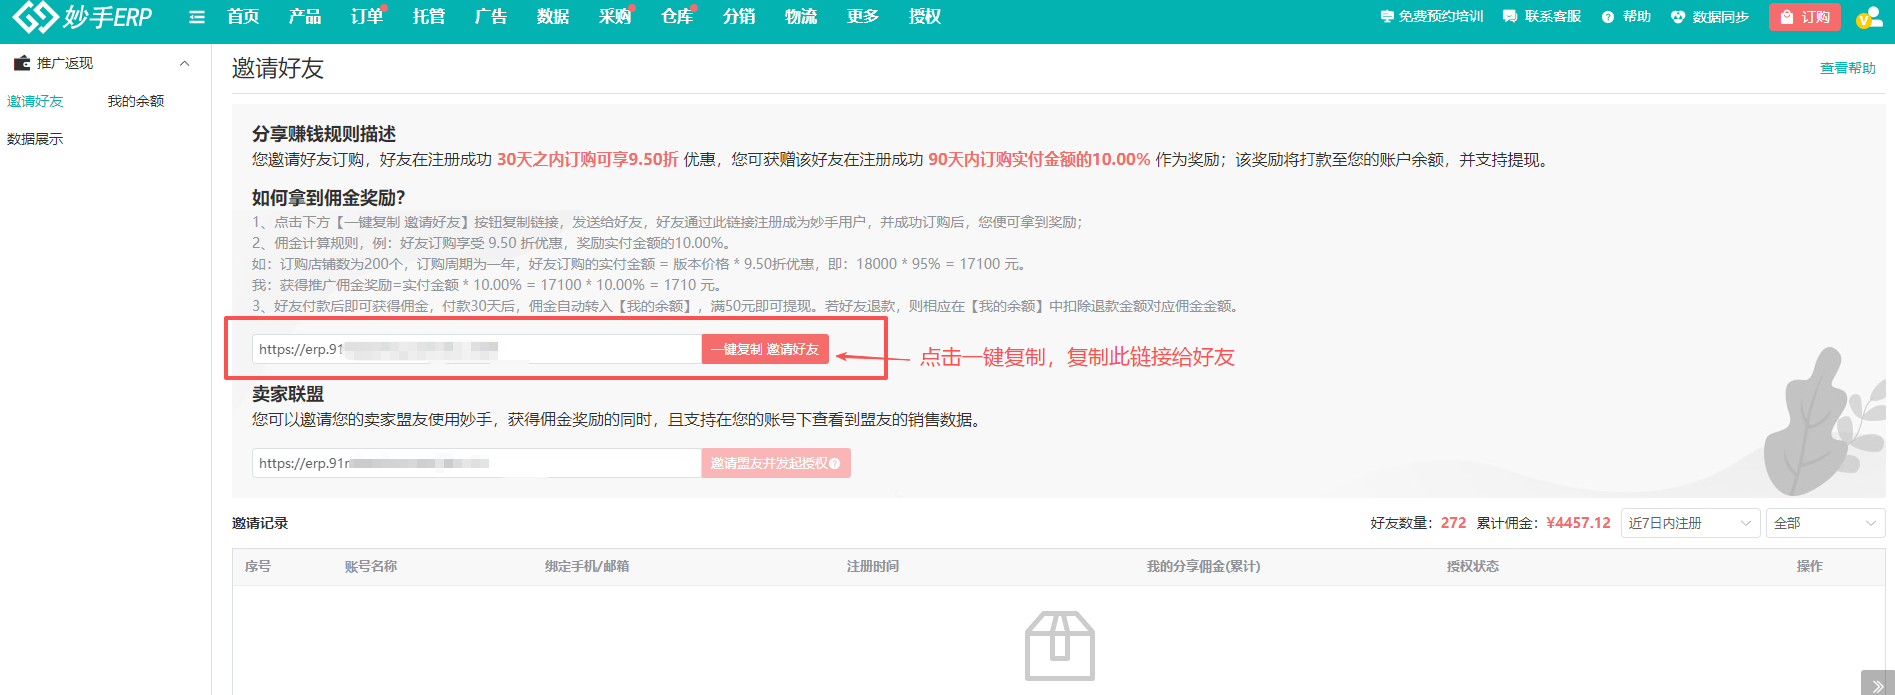Open the 数据 menu

coord(553,17)
